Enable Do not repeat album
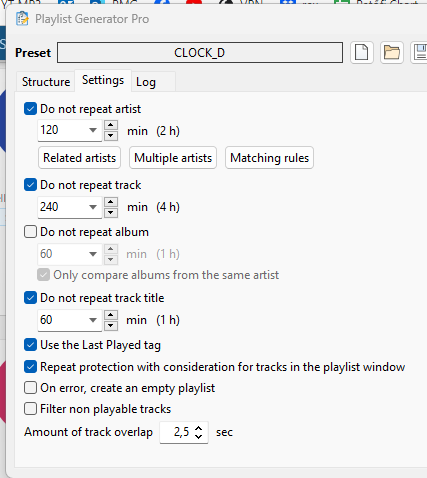This screenshot has height=478, width=427. [30, 232]
